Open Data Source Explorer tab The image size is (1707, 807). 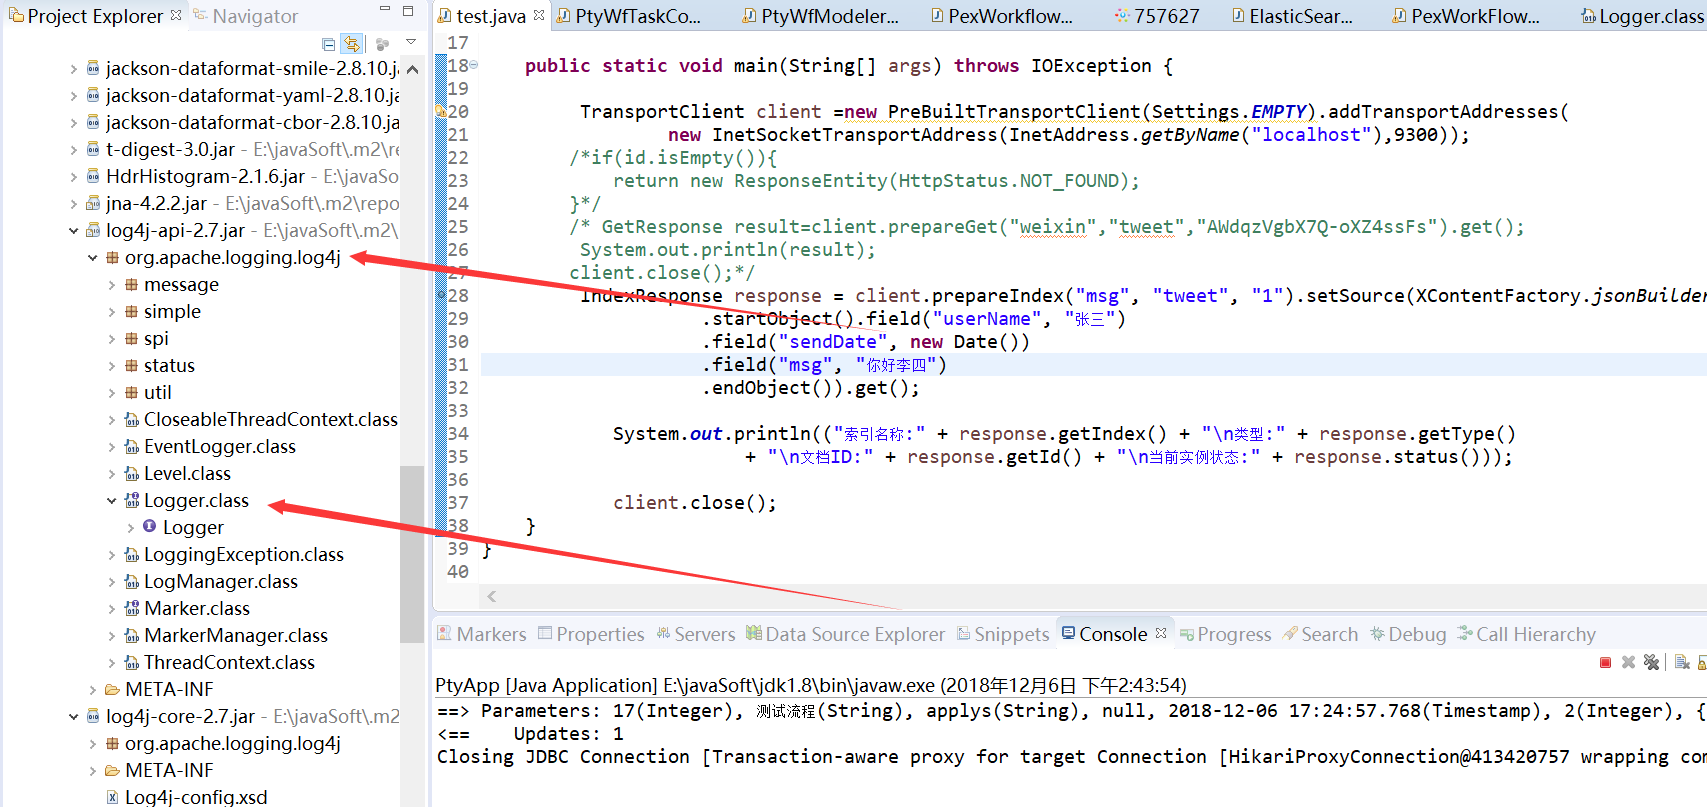[x=845, y=634]
